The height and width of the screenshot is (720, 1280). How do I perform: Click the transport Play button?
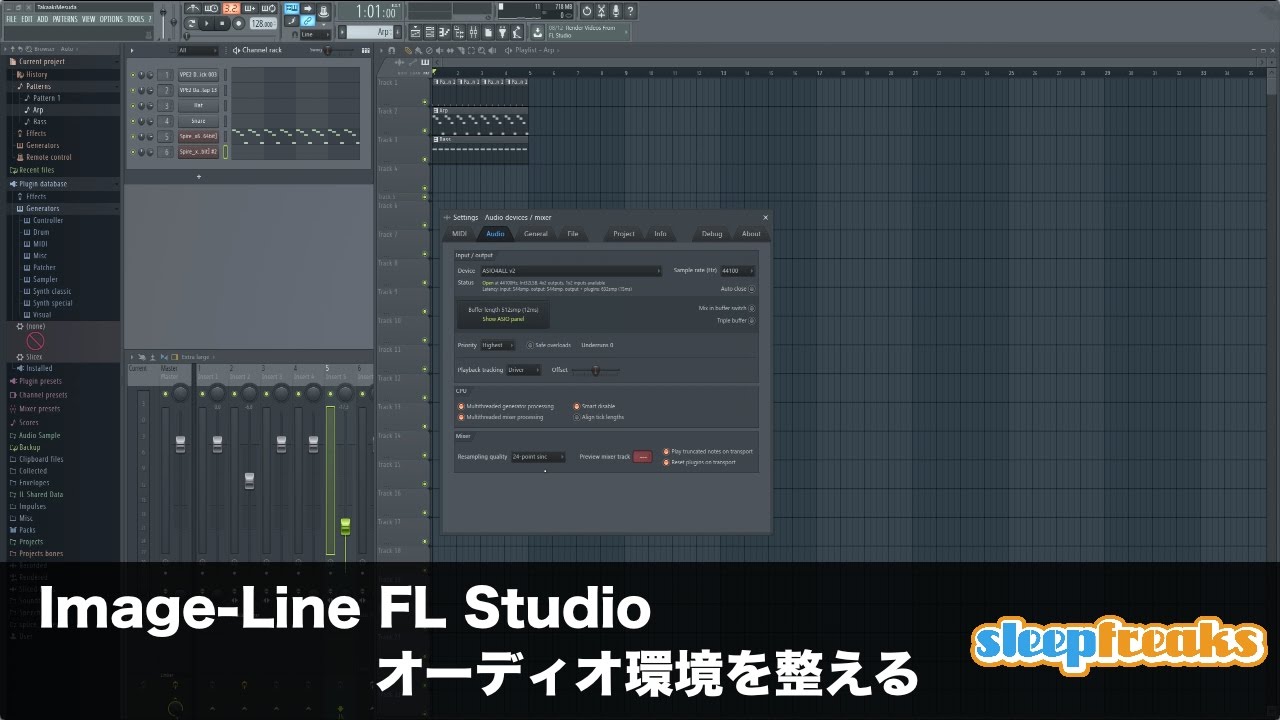point(207,23)
